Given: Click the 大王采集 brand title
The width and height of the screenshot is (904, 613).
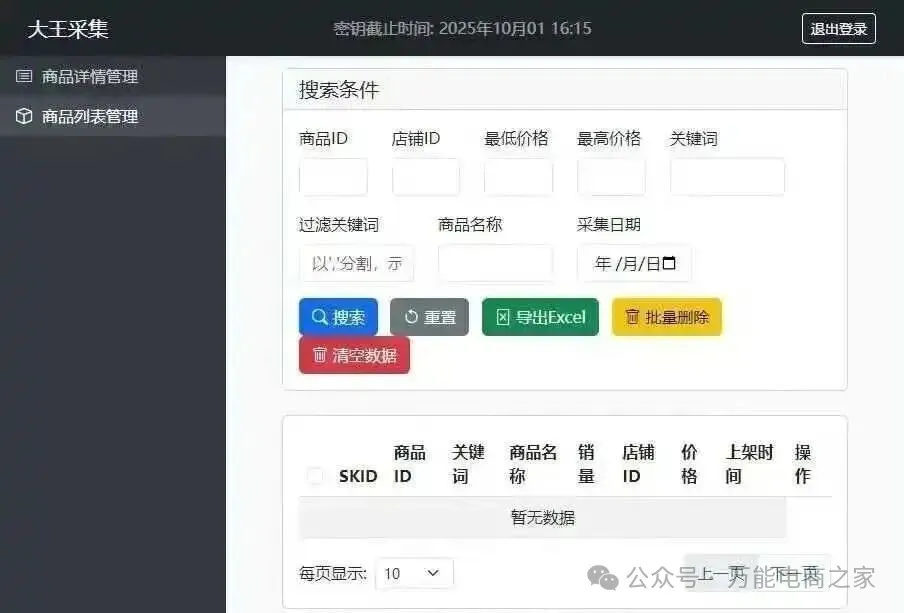Looking at the screenshot, I should pos(68,29).
